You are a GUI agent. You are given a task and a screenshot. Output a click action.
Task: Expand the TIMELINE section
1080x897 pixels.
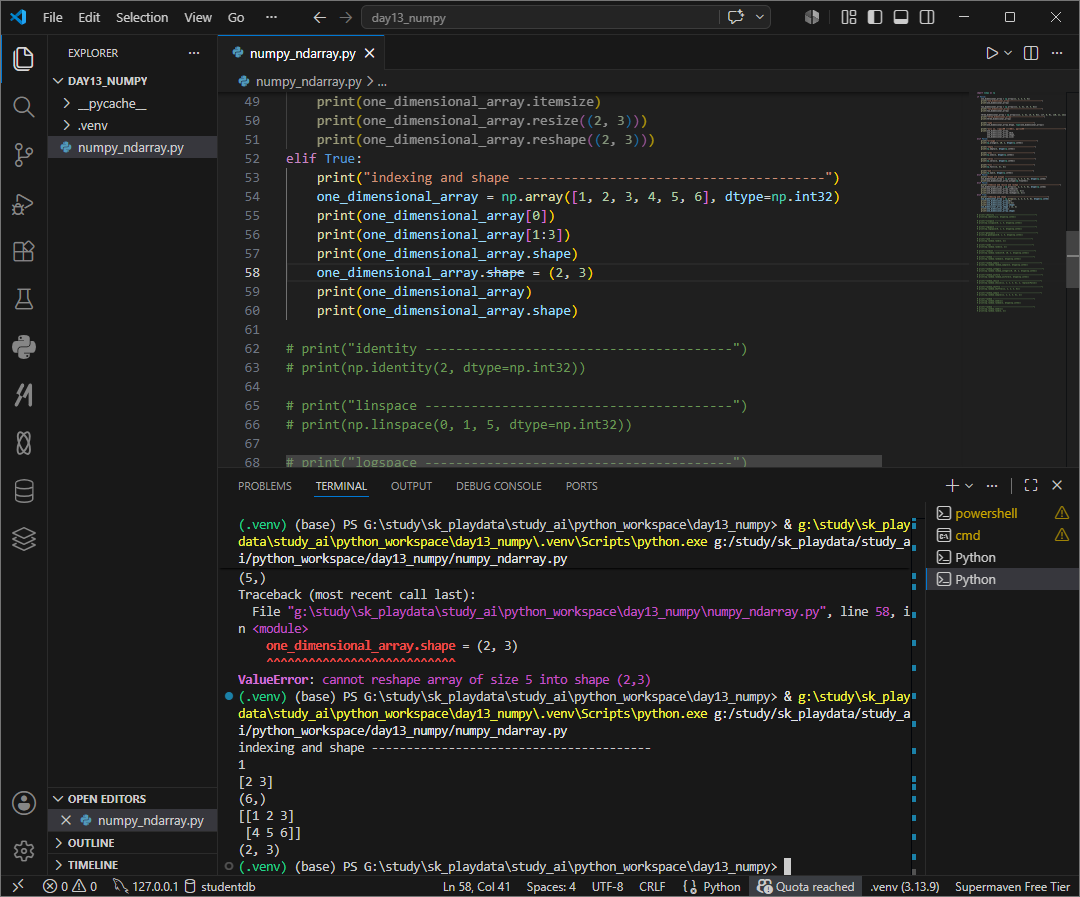[x=132, y=865]
